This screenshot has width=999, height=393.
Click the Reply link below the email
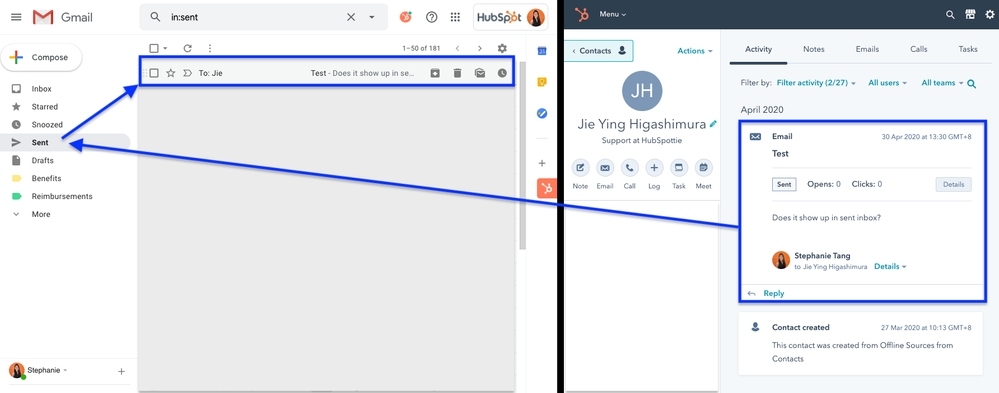pyautogui.click(x=773, y=294)
